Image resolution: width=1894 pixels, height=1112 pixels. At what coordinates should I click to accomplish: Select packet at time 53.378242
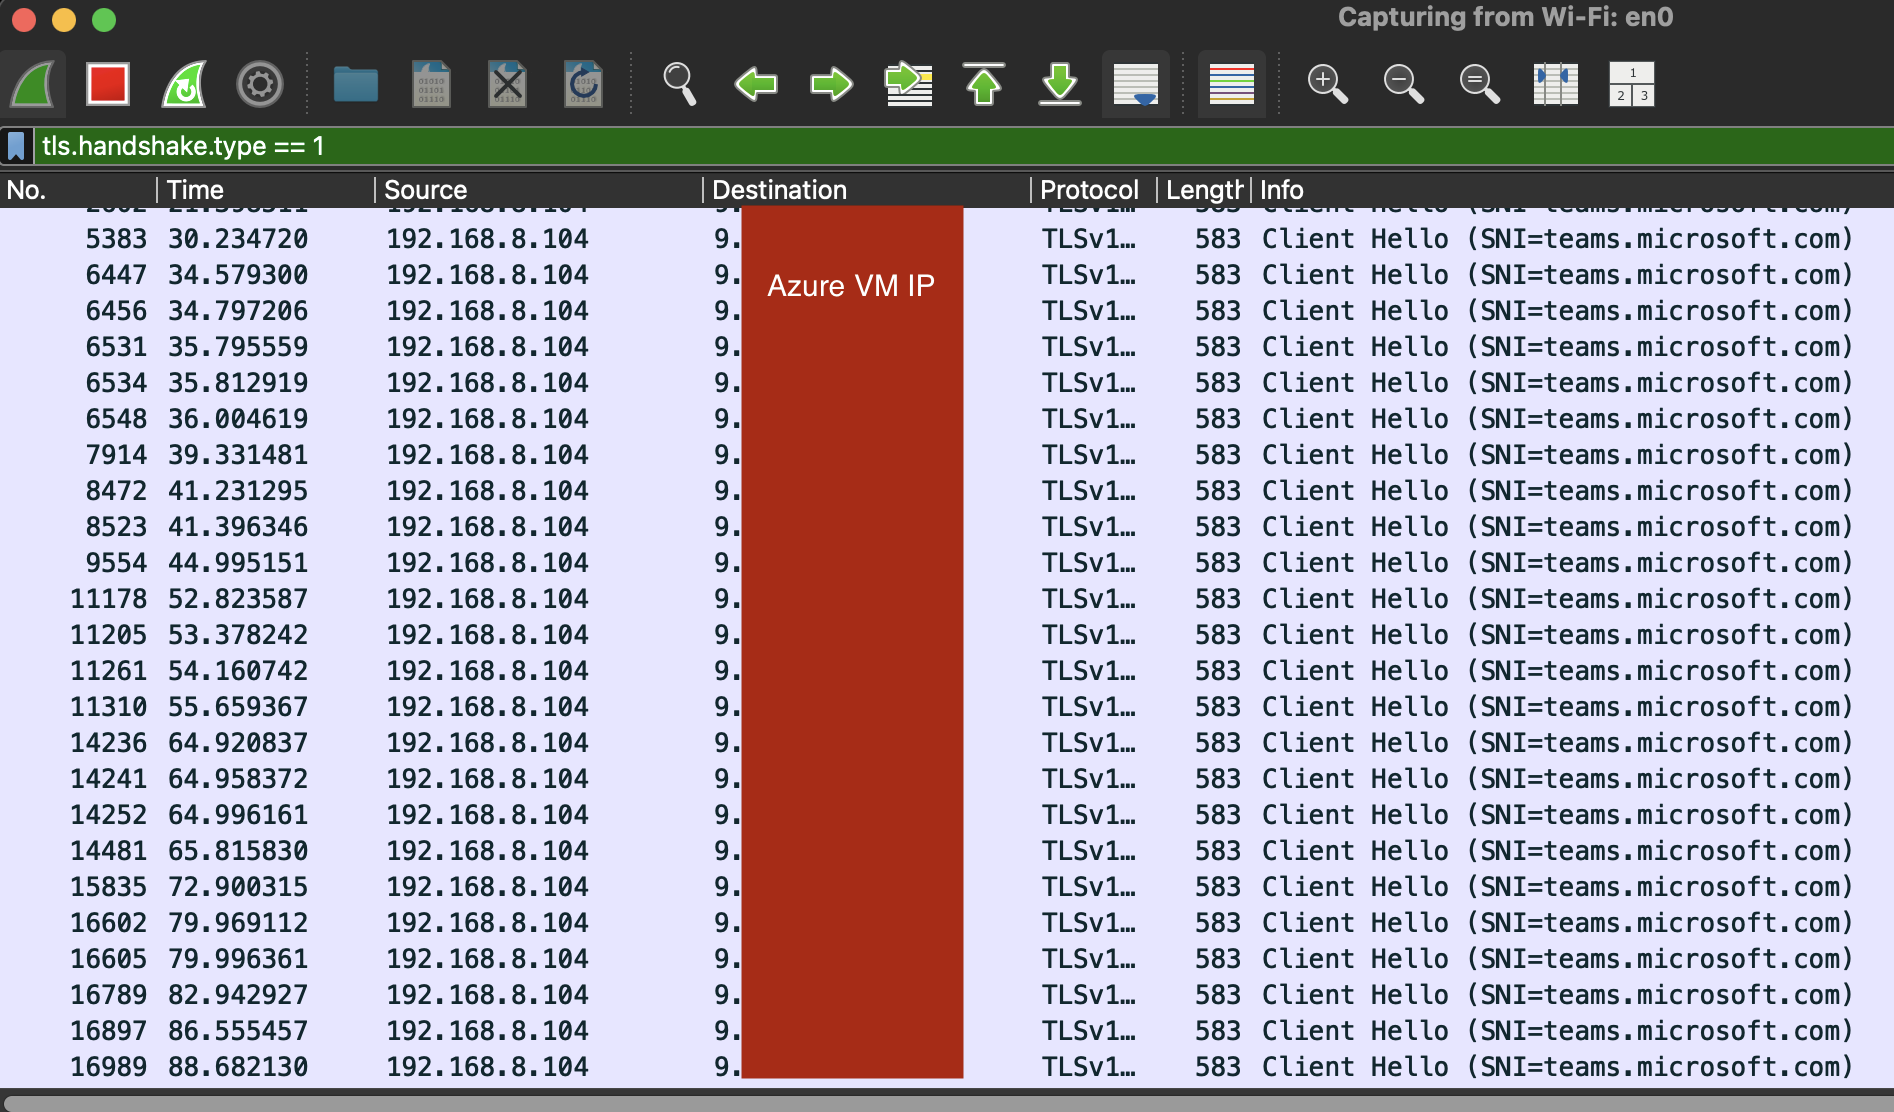click(x=947, y=635)
